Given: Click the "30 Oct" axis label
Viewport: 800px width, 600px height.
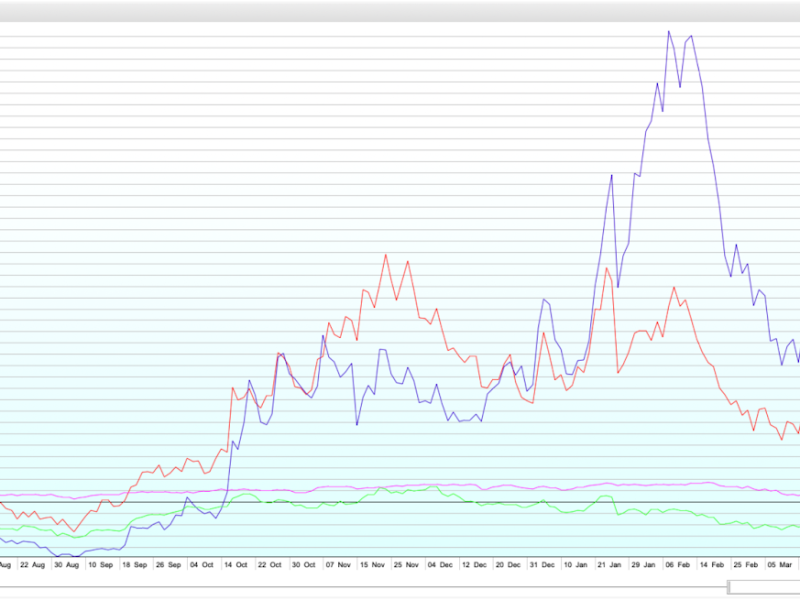Looking at the screenshot, I should pyautogui.click(x=304, y=565).
